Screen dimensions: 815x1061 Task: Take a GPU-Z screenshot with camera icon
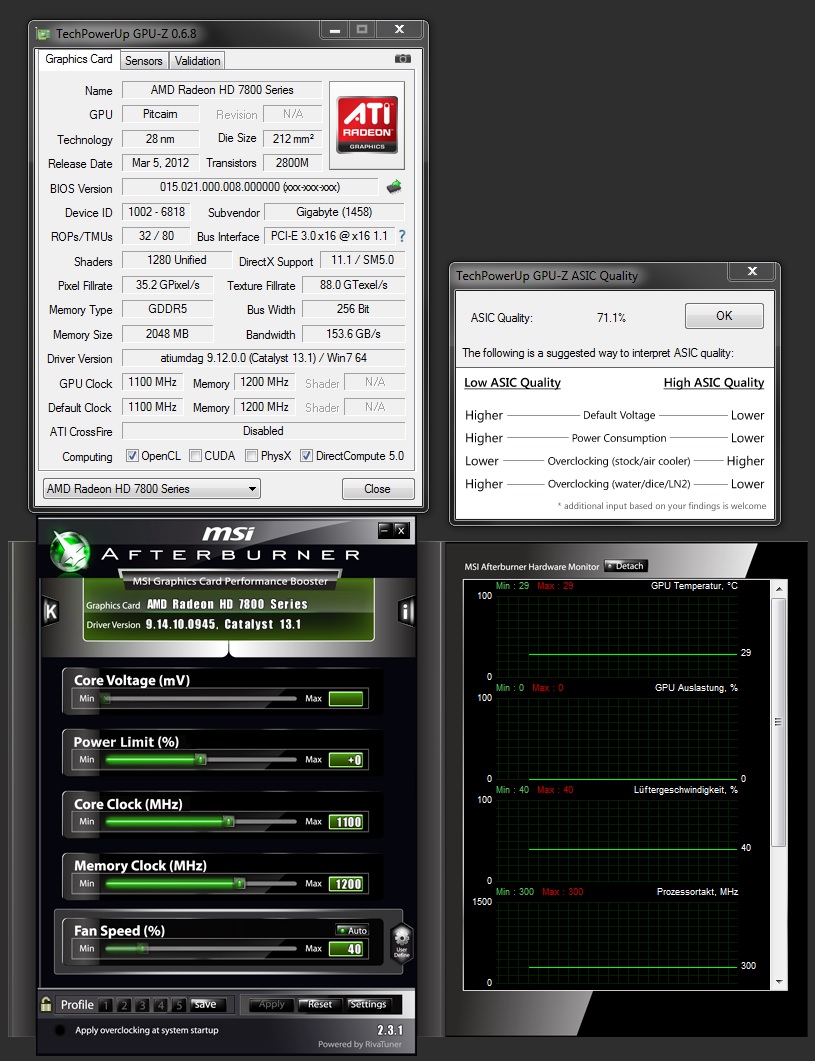(403, 59)
